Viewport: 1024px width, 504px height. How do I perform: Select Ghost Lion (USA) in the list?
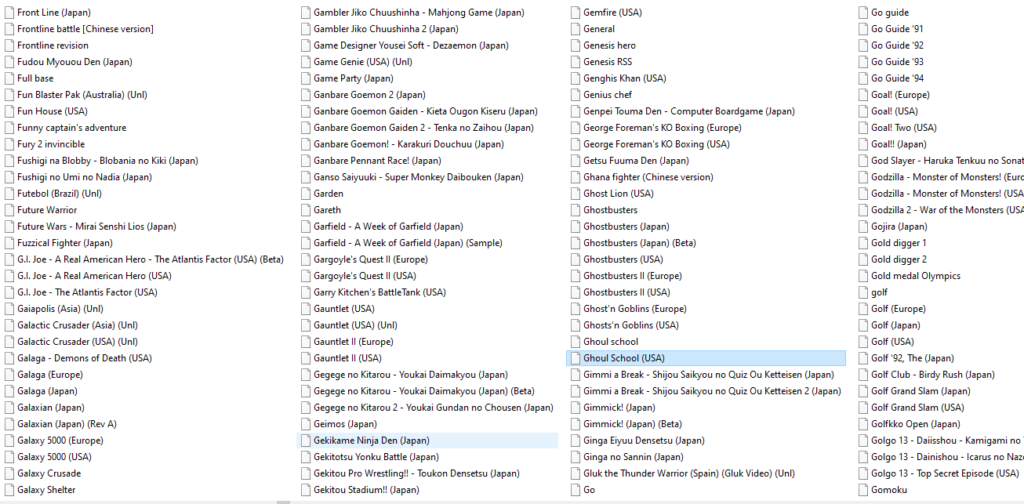pyautogui.click(x=618, y=193)
